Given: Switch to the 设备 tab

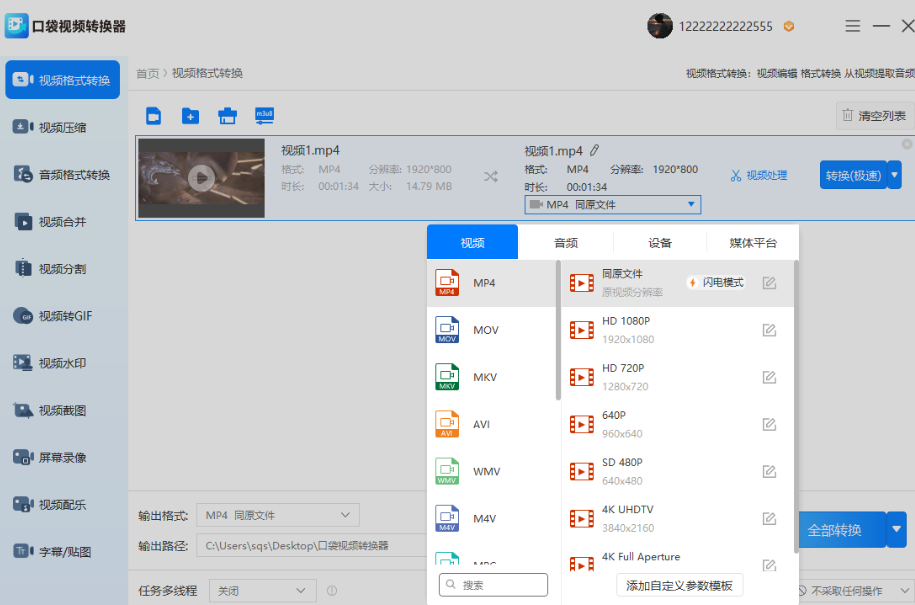Looking at the screenshot, I should (x=660, y=243).
